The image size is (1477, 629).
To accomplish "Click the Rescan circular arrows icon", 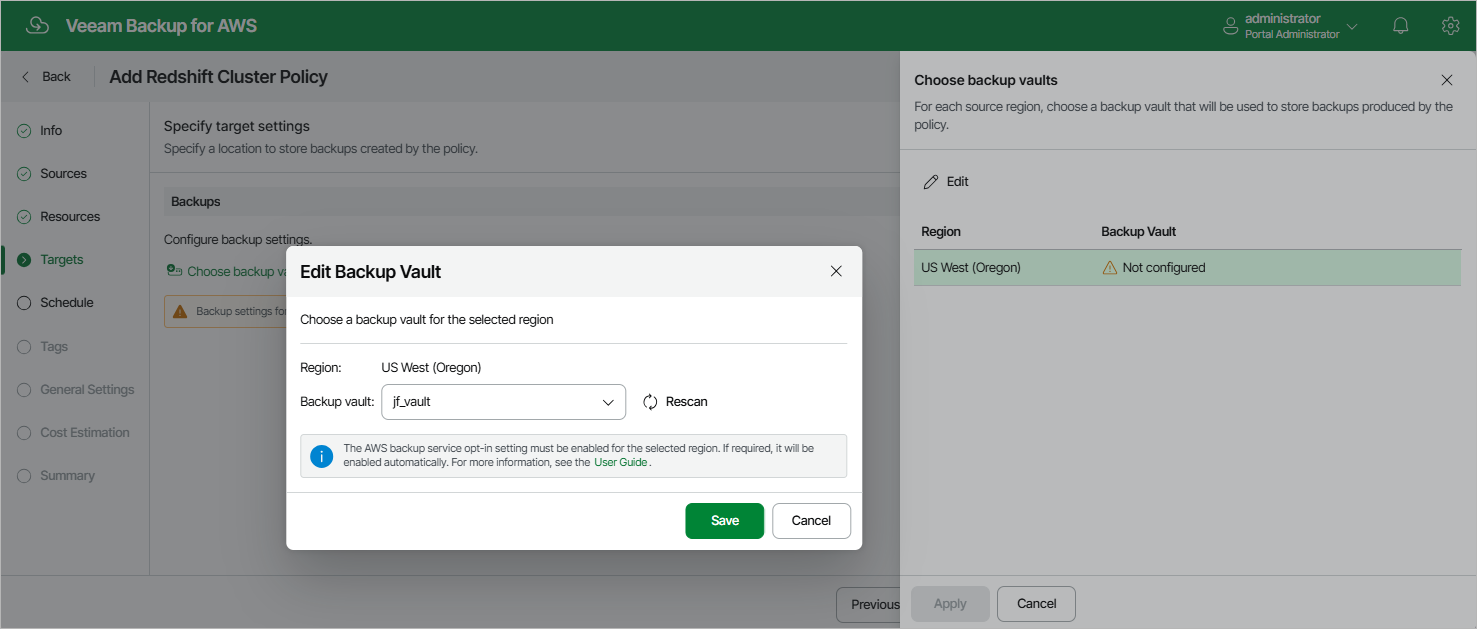I will coord(650,402).
